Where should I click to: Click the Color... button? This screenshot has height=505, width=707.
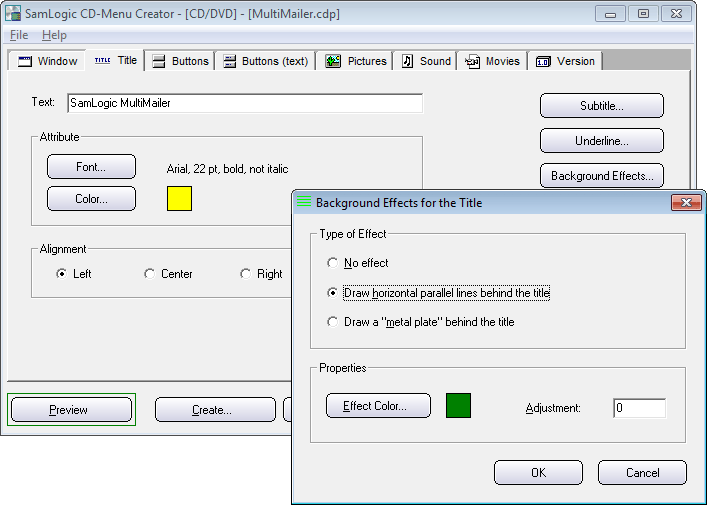(91, 199)
